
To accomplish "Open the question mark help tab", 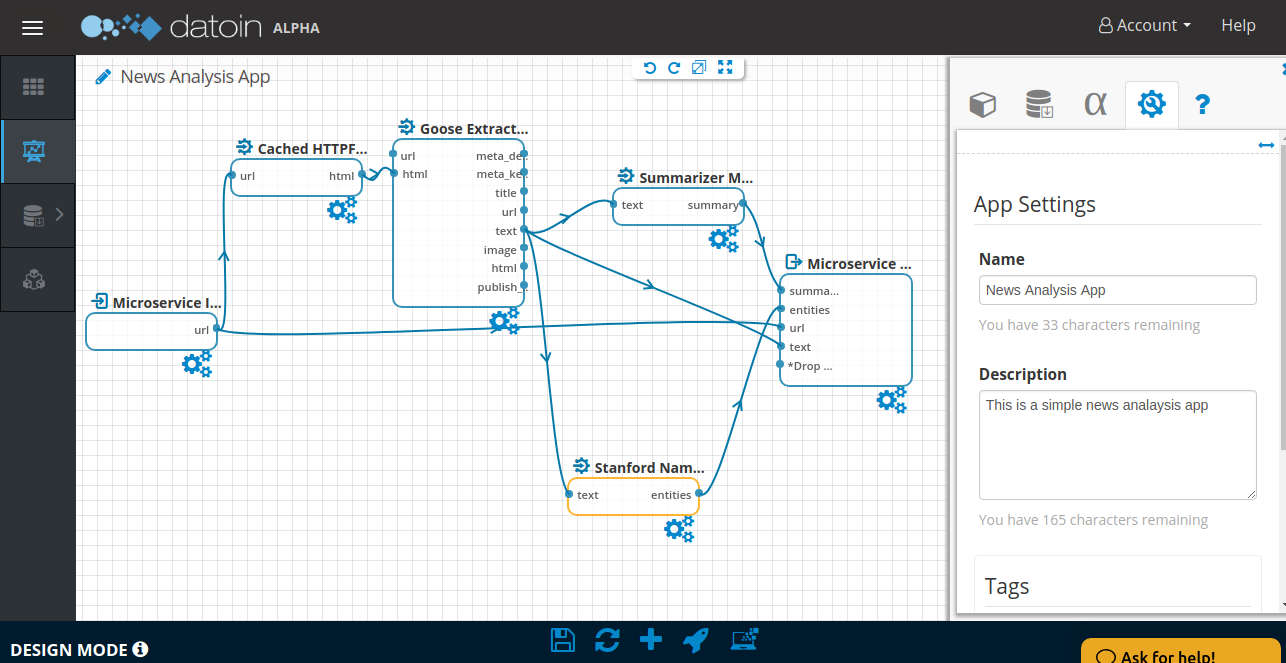I will pos(1203,104).
